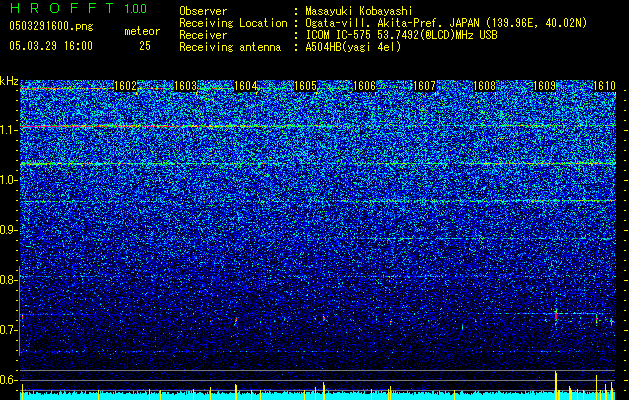Select the ICOM IC-575 53.7492 MHz USB text
The width and height of the screenshot is (629, 400).
tap(401, 35)
